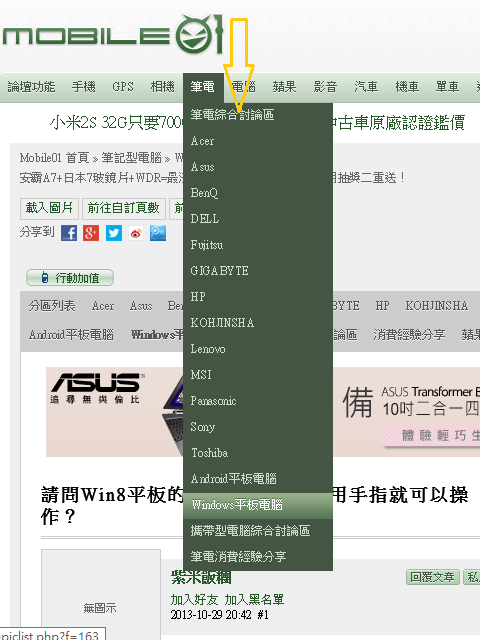Select Acer from 筆電 dropdown
Screen dimensions: 480x640
[x=258, y=141]
